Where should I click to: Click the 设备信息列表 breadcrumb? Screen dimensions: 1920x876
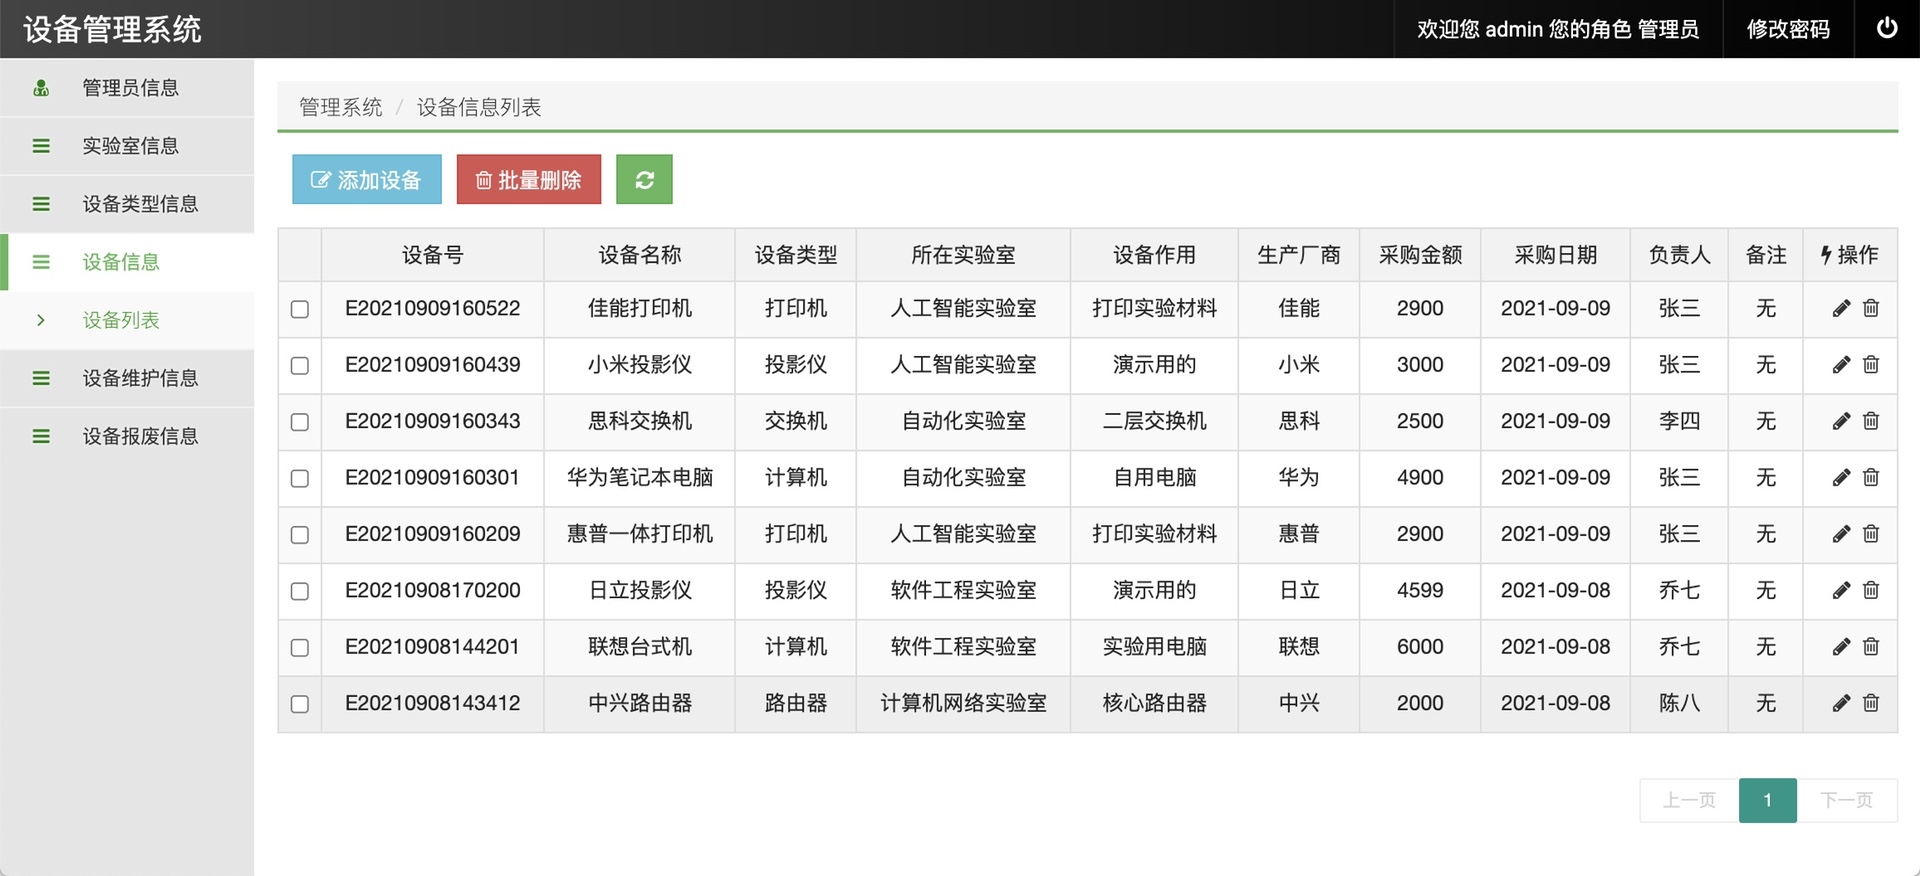coord(479,107)
